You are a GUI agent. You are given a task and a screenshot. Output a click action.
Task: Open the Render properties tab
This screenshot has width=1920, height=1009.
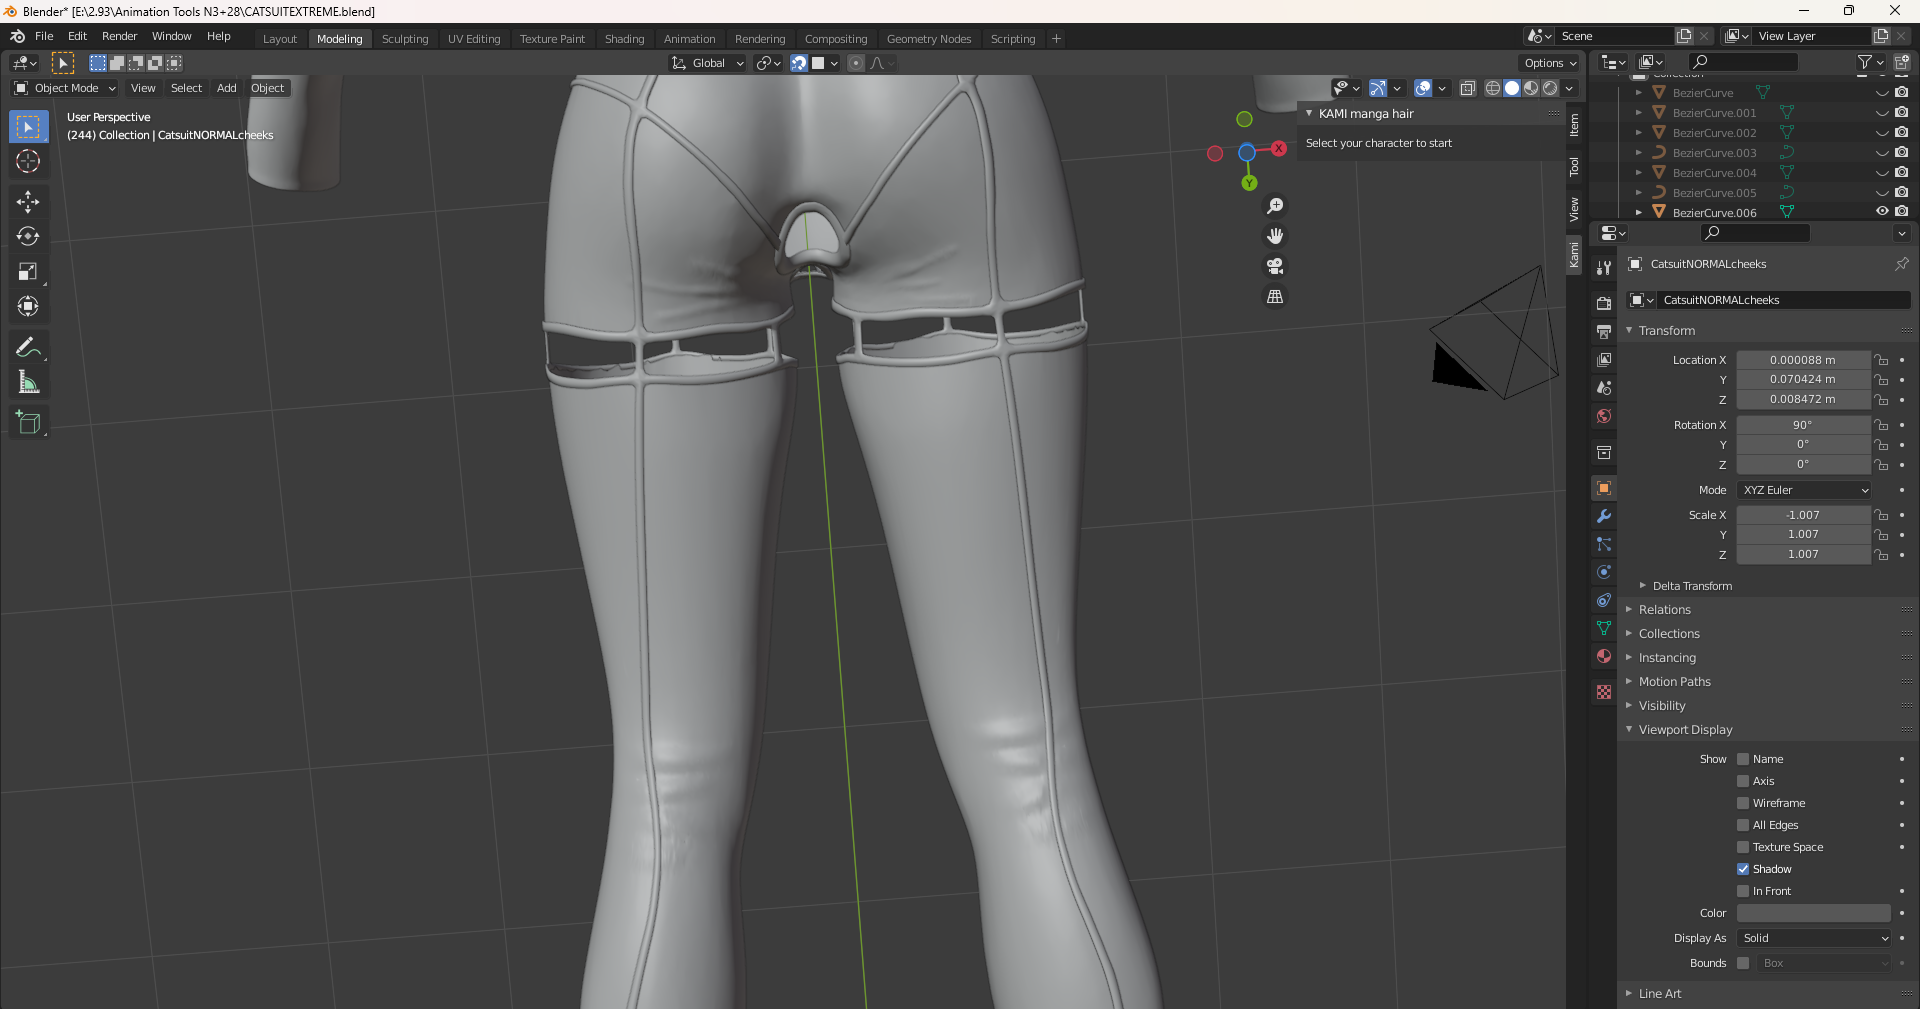[1604, 304]
